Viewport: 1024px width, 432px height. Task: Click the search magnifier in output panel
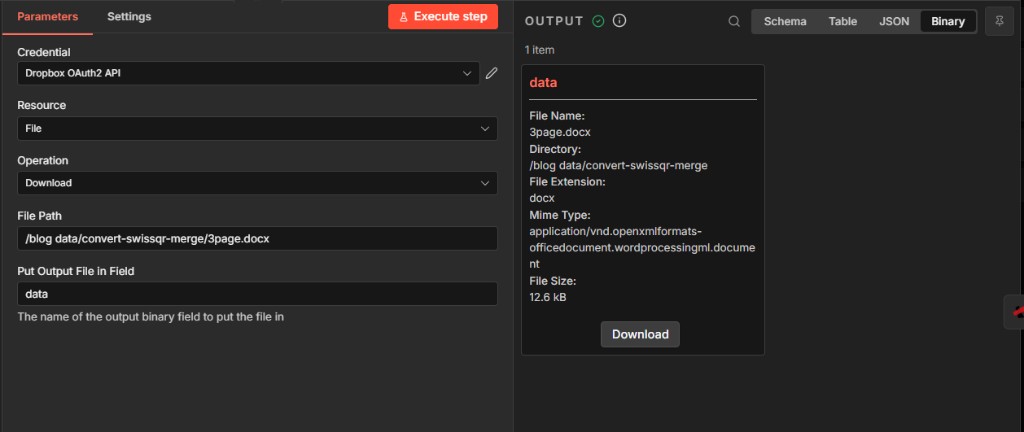(x=734, y=21)
